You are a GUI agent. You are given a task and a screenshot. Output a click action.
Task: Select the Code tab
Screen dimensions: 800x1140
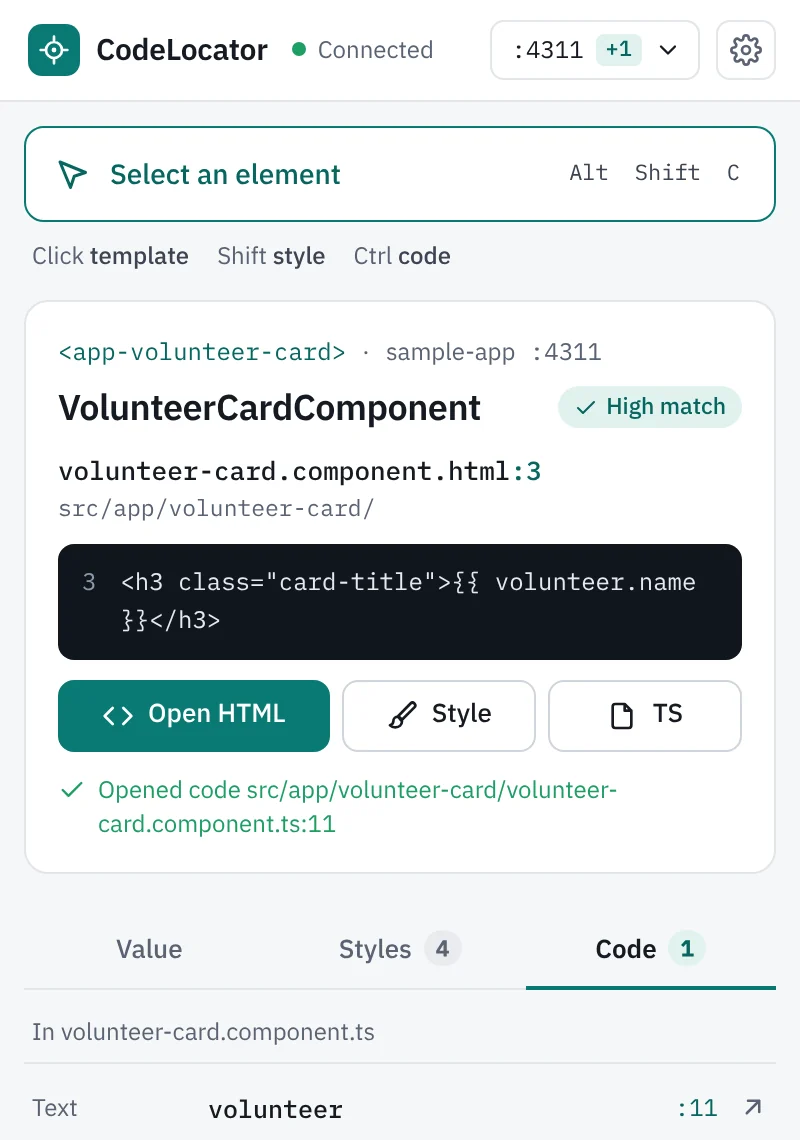(650, 949)
